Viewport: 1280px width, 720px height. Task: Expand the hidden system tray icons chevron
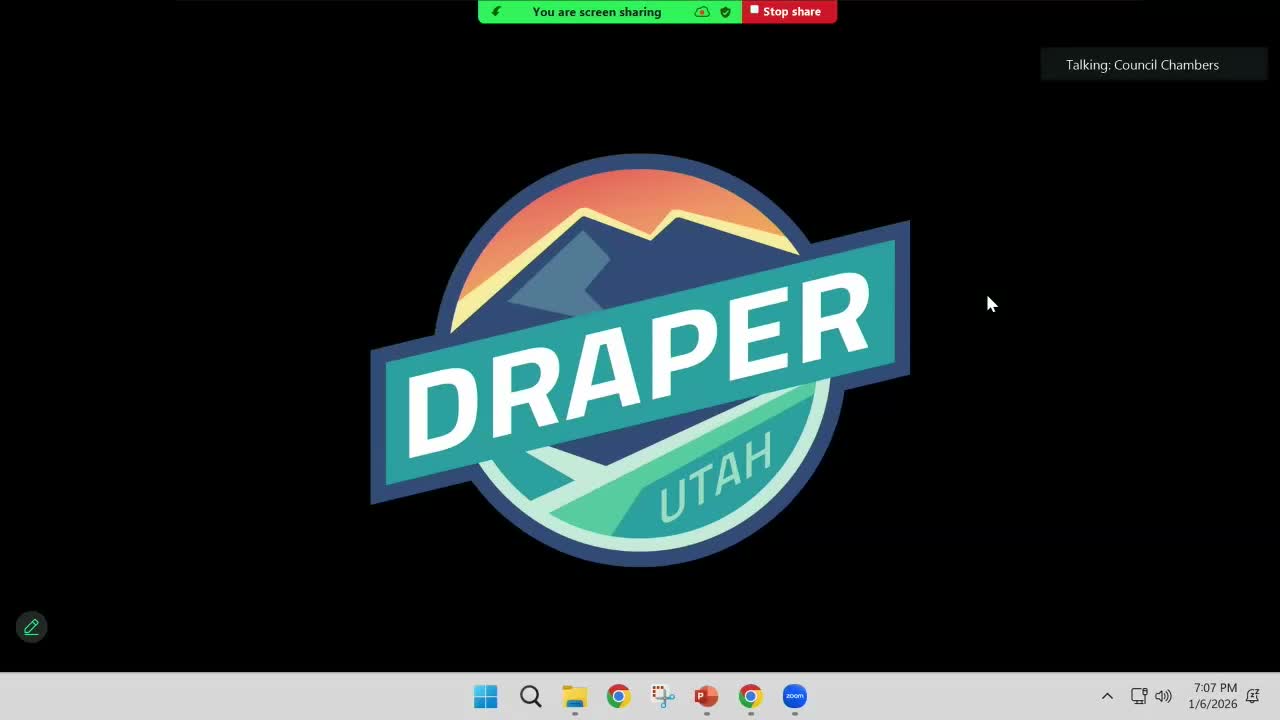pos(1107,697)
